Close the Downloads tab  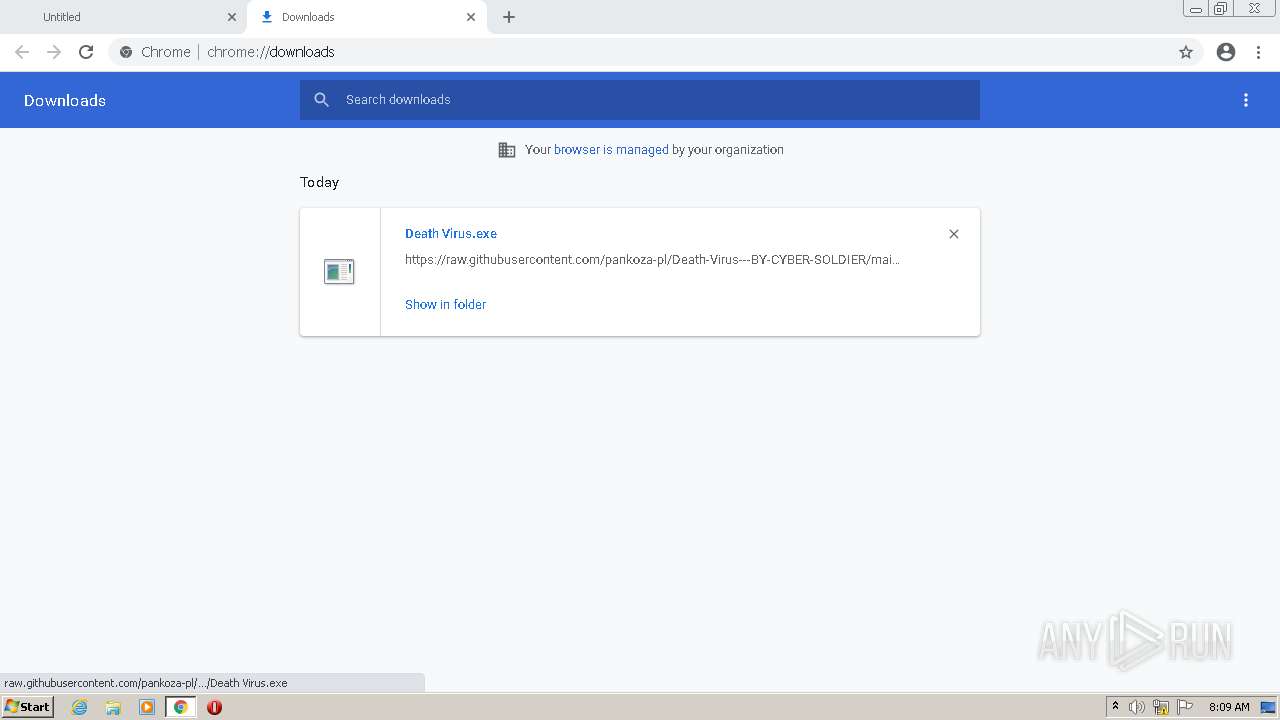tap(471, 17)
